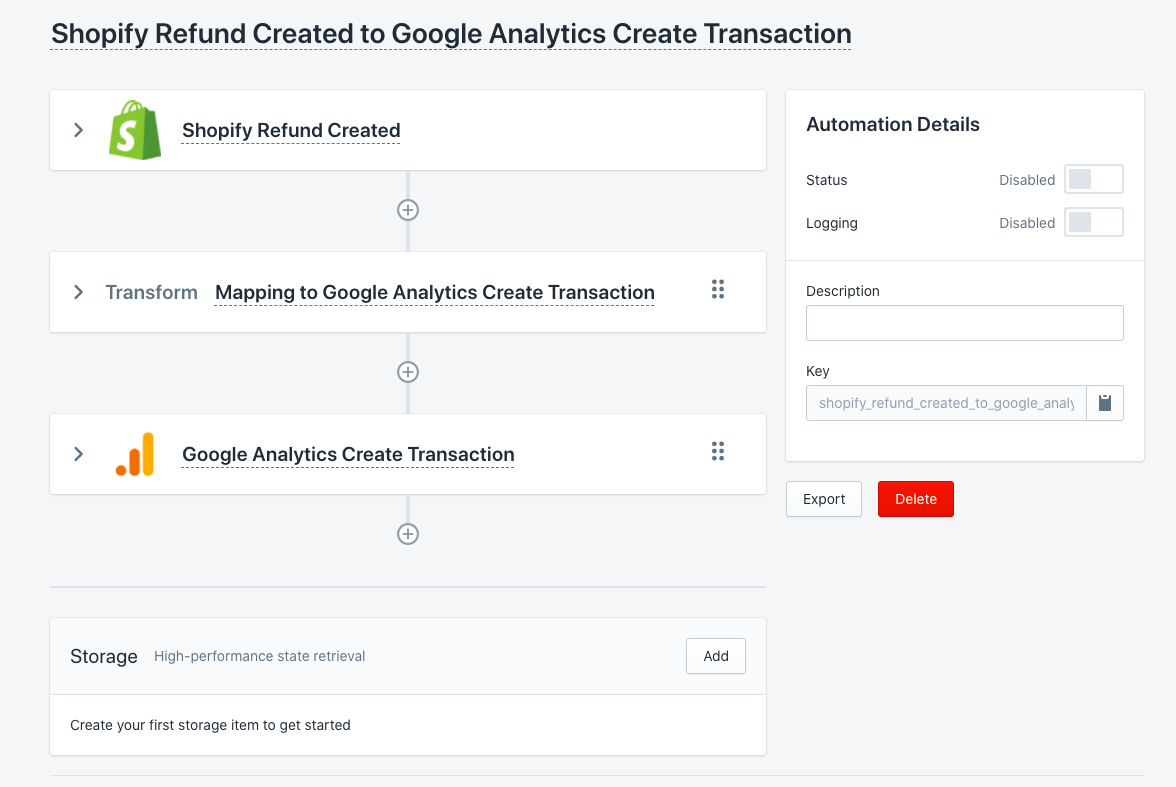The width and height of the screenshot is (1176, 787).
Task: Expand the Shopify Refund Created step
Action: click(79, 130)
